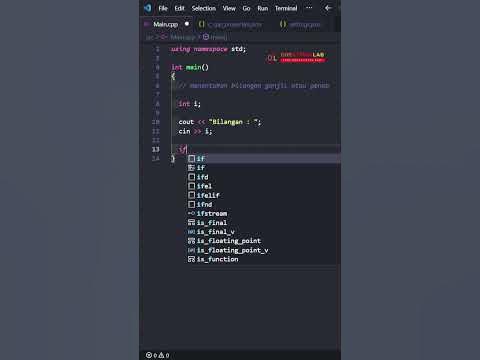Click the comment line above 'int i;'
Viewport: 480px width, 360px height.
click(x=253, y=86)
